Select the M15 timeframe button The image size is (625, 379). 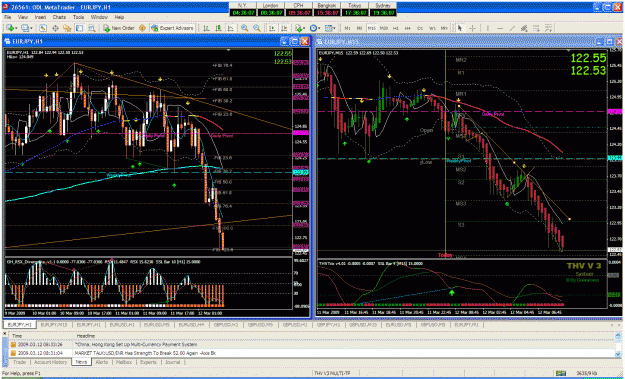372,28
